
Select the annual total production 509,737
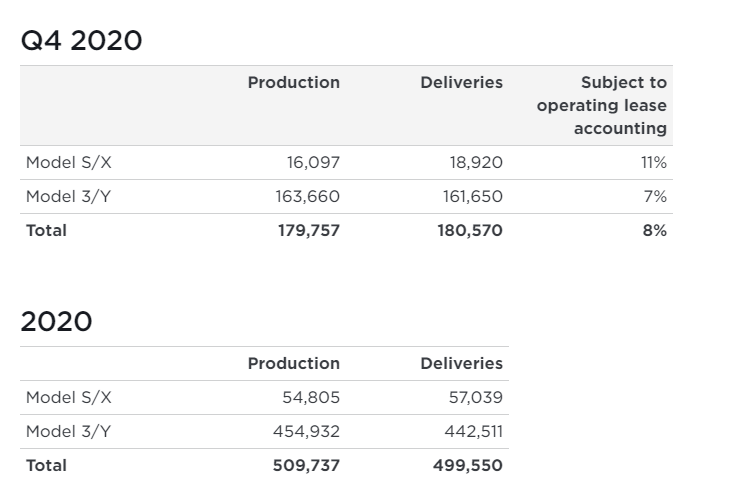[306, 465]
